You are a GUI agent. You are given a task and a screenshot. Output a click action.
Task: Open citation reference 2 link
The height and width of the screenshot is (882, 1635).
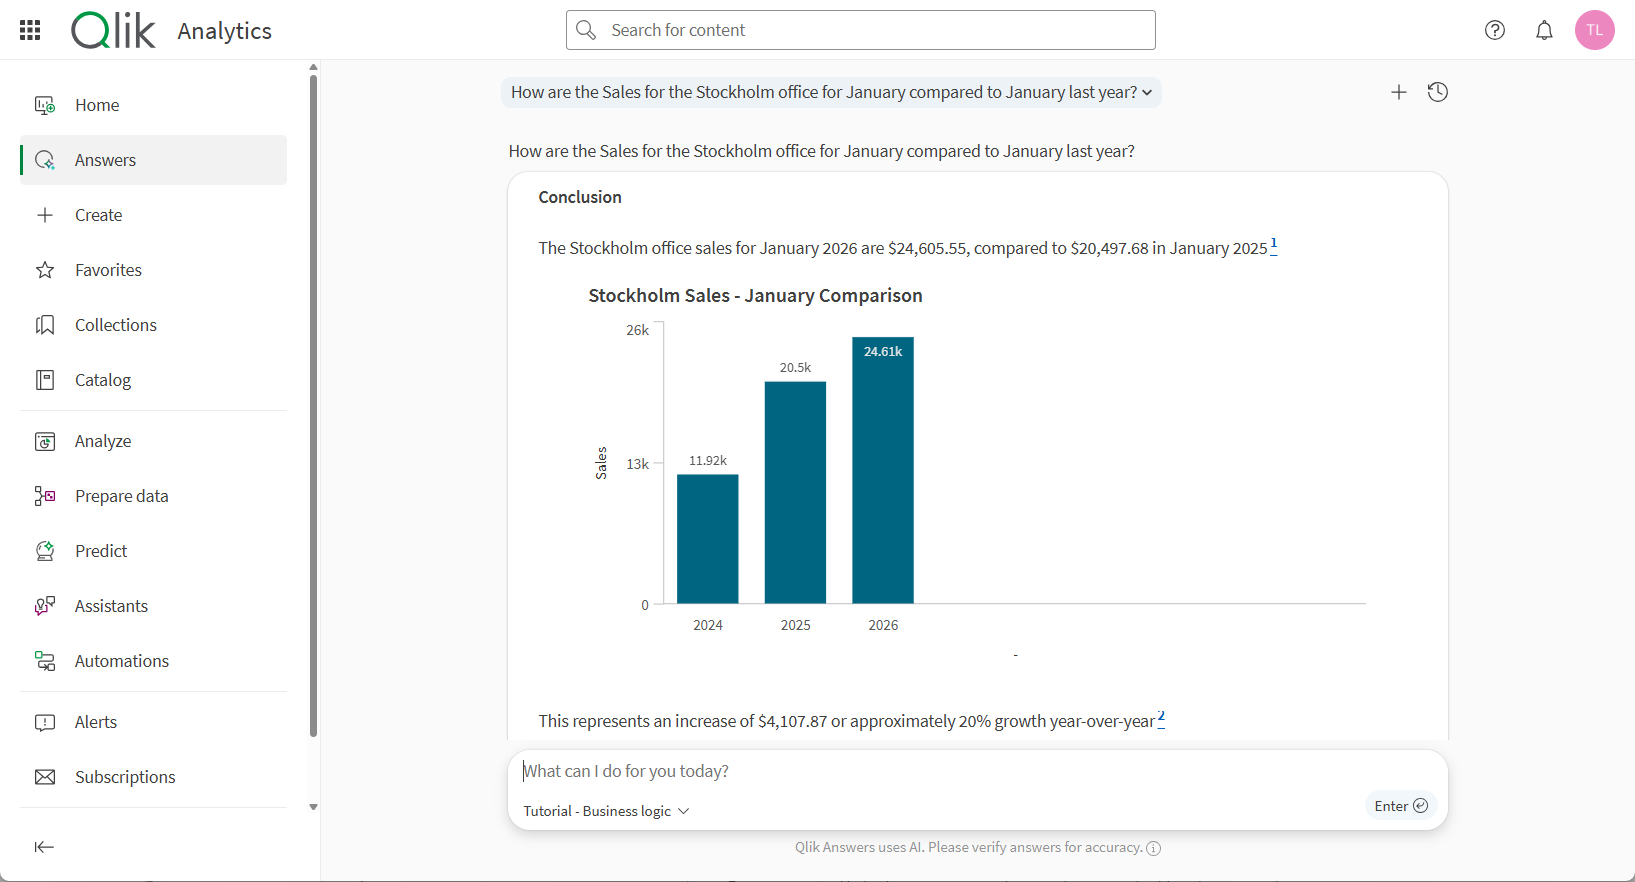[1161, 718]
